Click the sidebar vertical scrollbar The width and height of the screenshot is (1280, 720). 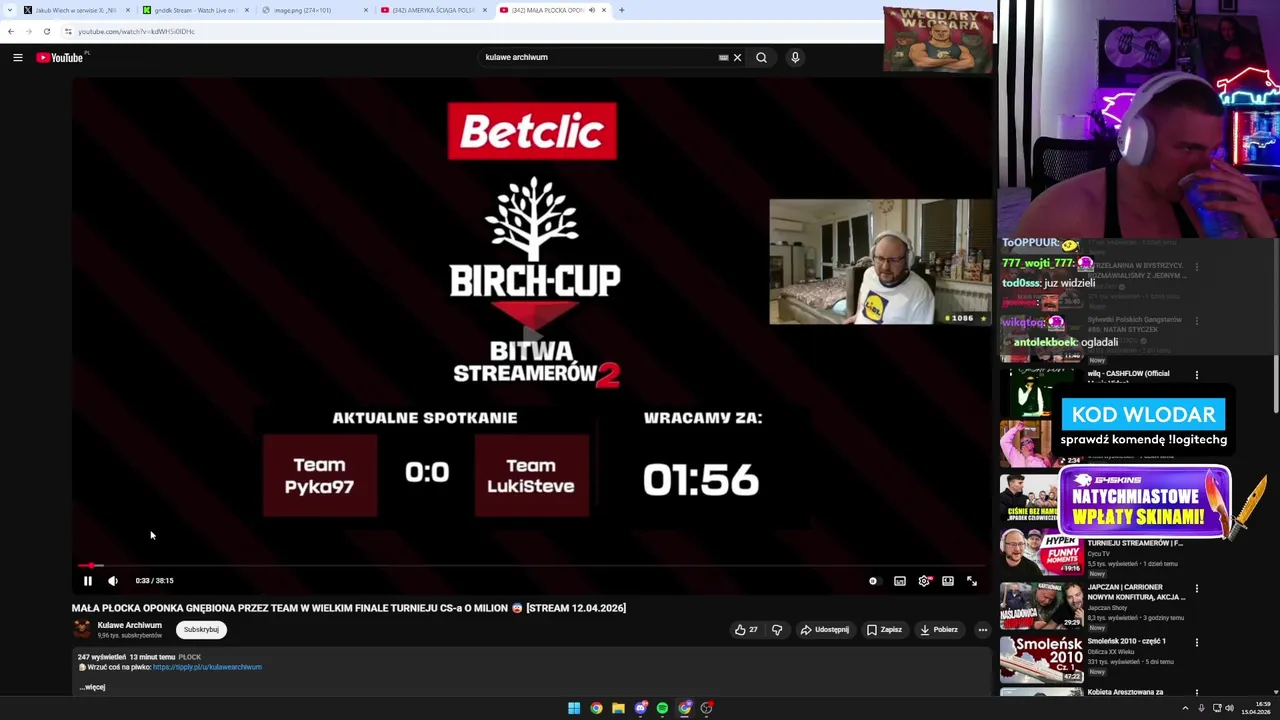[1275, 326]
